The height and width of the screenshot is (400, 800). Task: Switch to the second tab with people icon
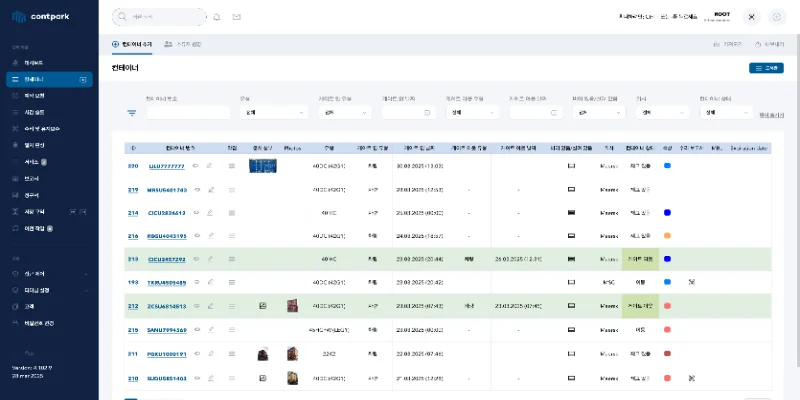click(x=183, y=45)
